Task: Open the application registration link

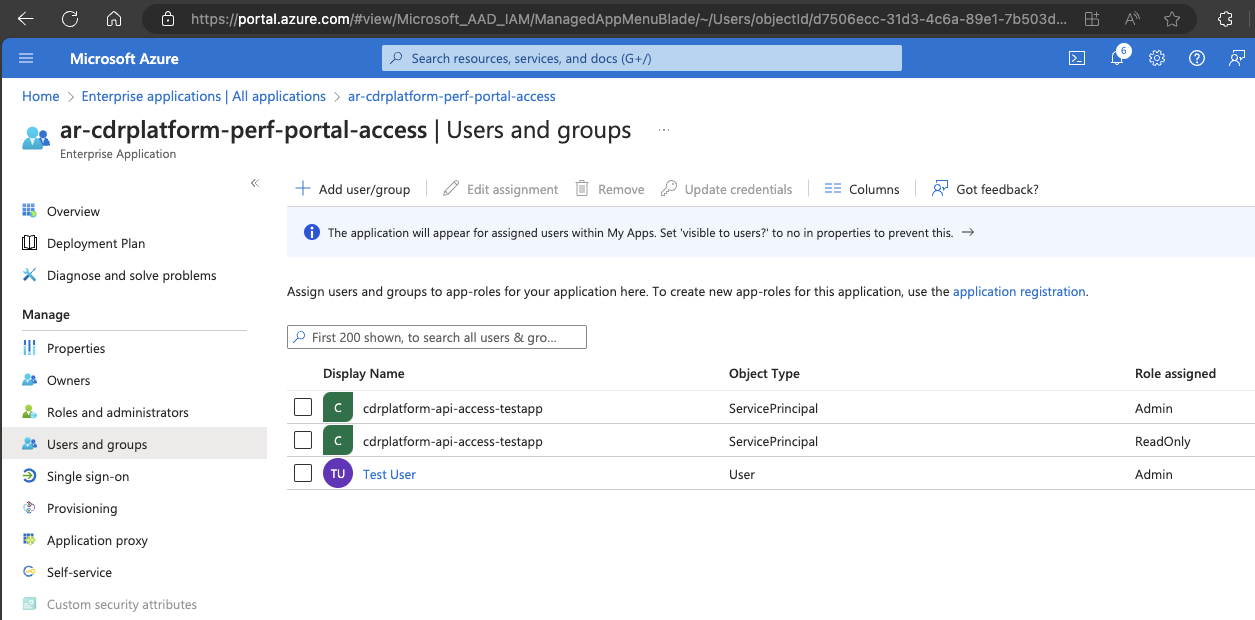Action: pyautogui.click(x=1018, y=292)
